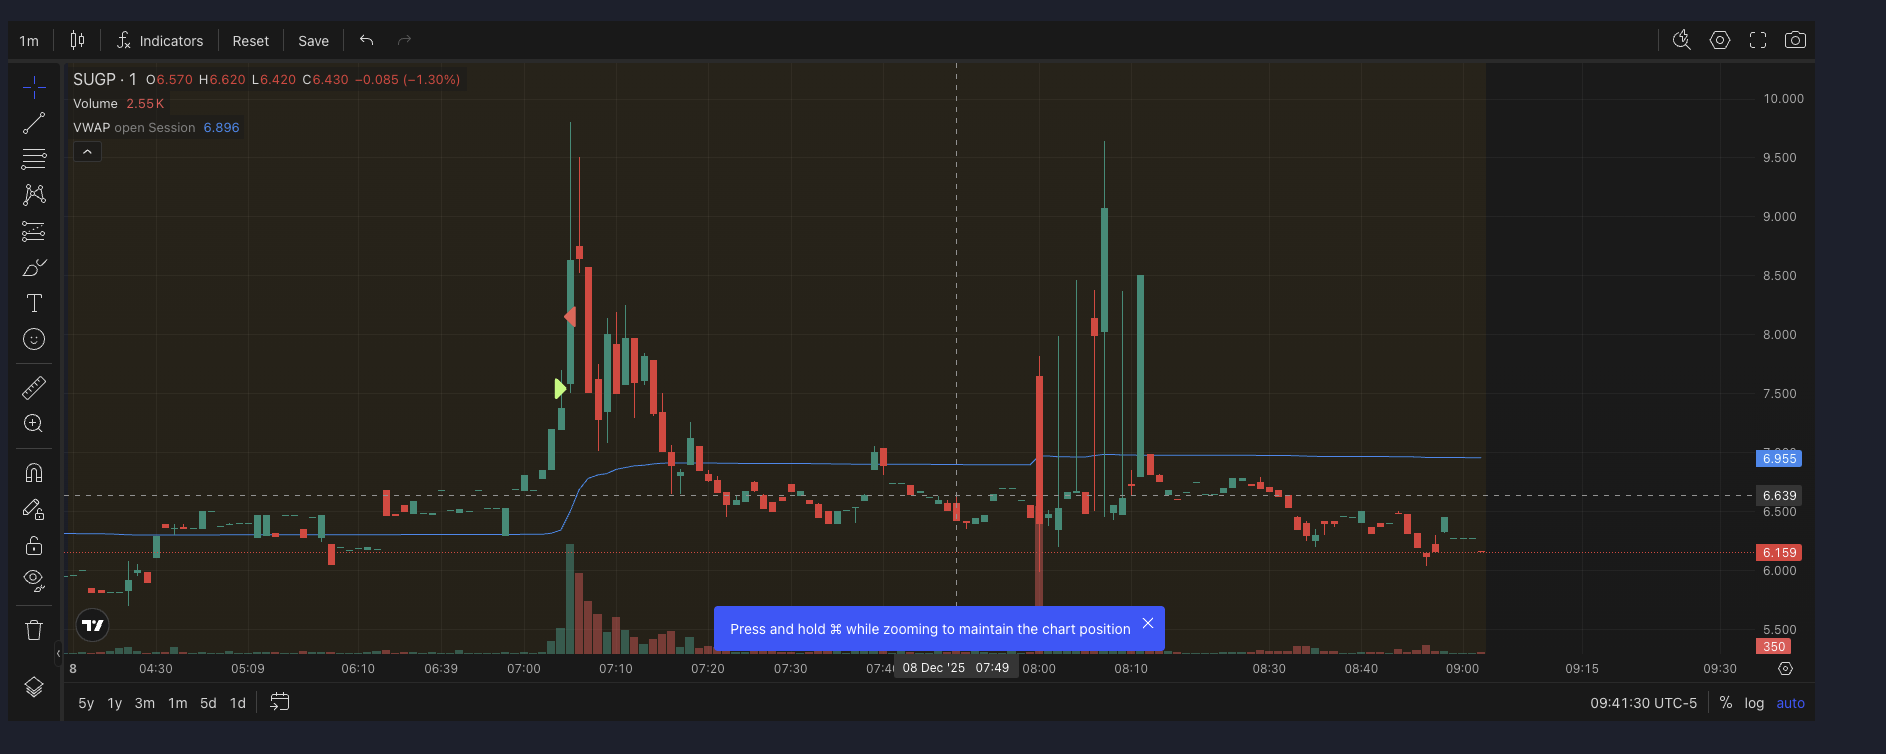The height and width of the screenshot is (754, 1886).
Task: Select the brush drawing tool
Action: click(x=34, y=268)
